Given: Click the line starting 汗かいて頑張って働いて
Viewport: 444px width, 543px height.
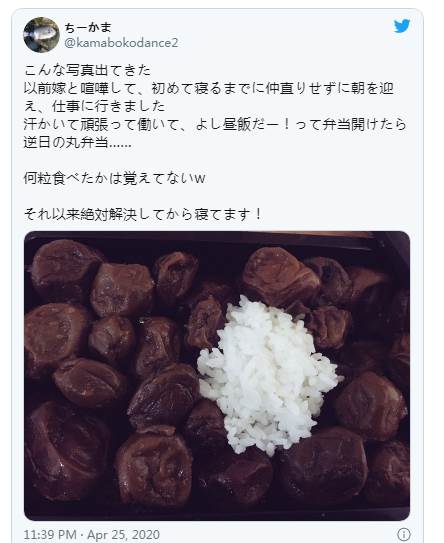Looking at the screenshot, I should pos(215,124).
